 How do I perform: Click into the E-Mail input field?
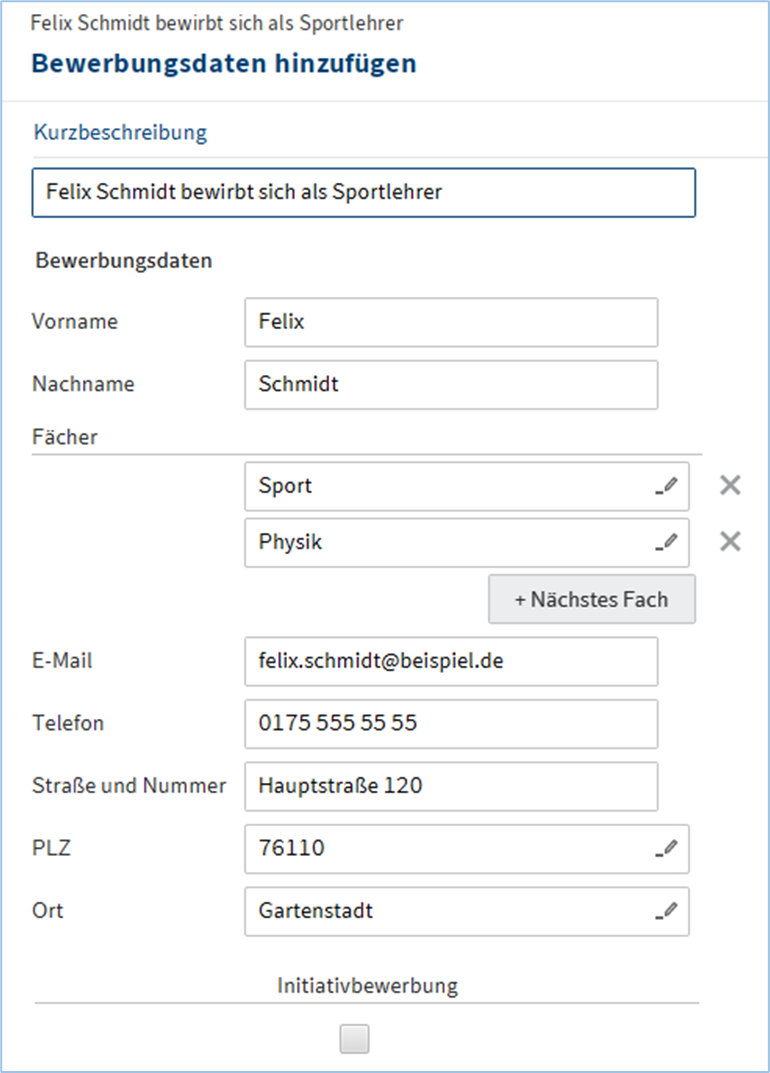coord(450,661)
